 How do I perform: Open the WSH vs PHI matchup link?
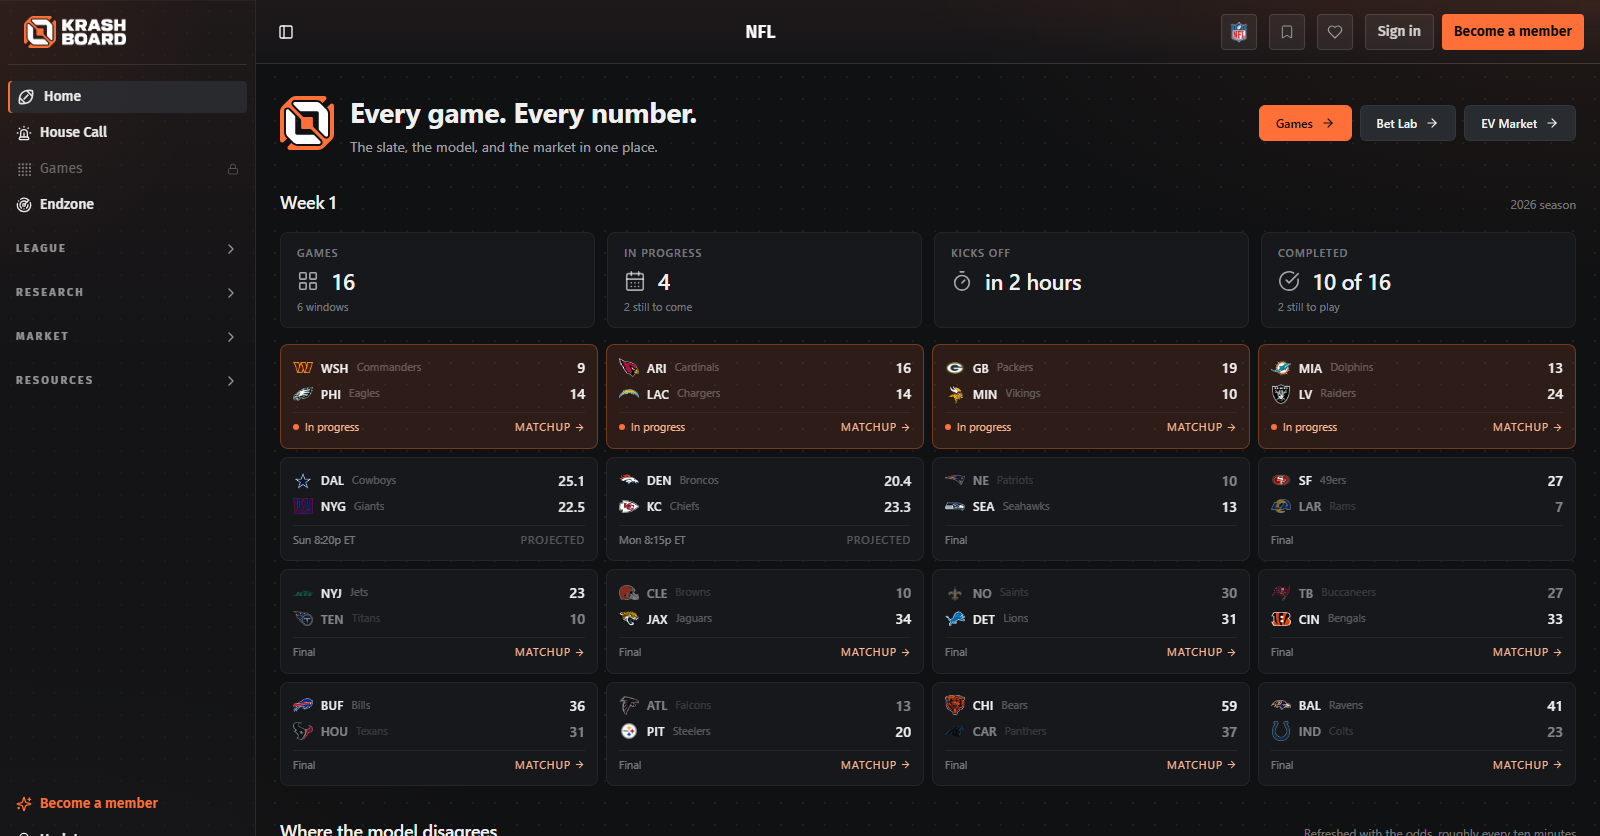(549, 427)
